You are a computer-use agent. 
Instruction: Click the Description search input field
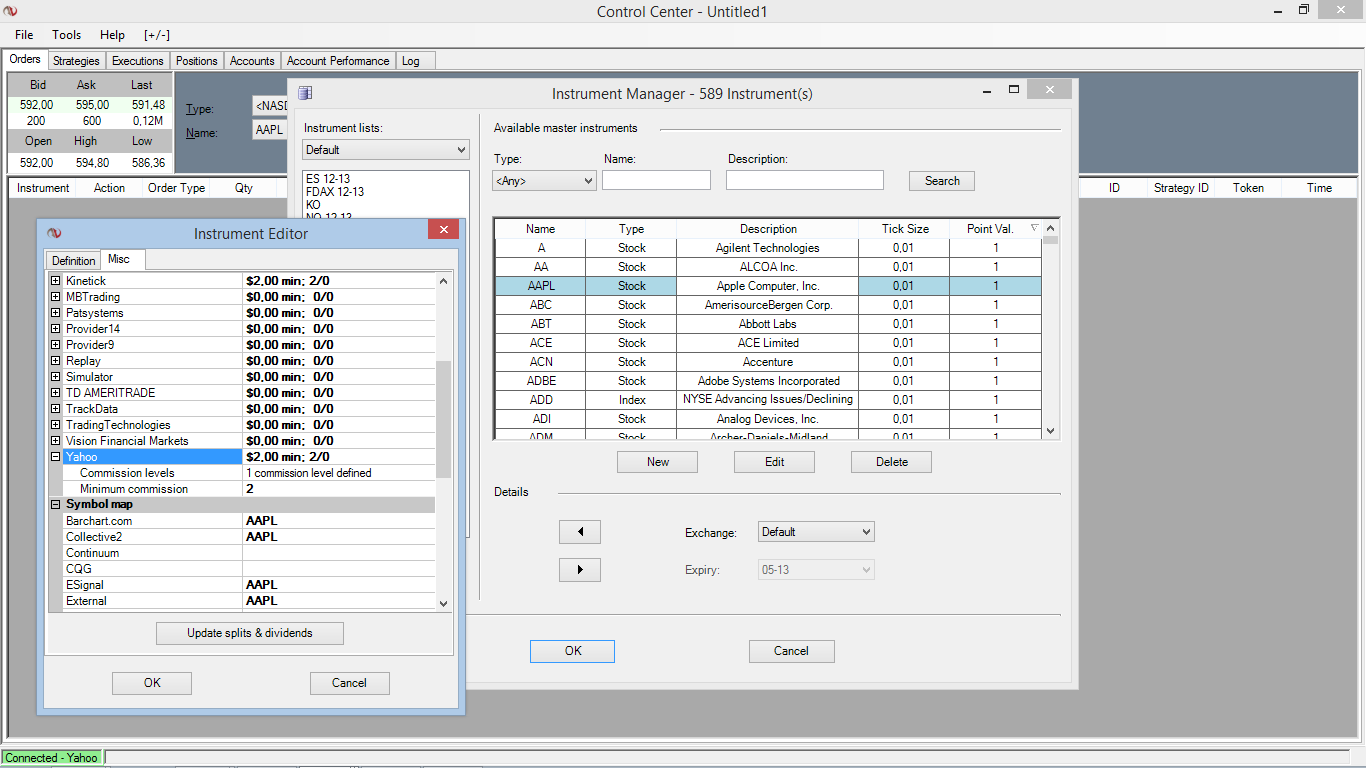tap(804, 181)
